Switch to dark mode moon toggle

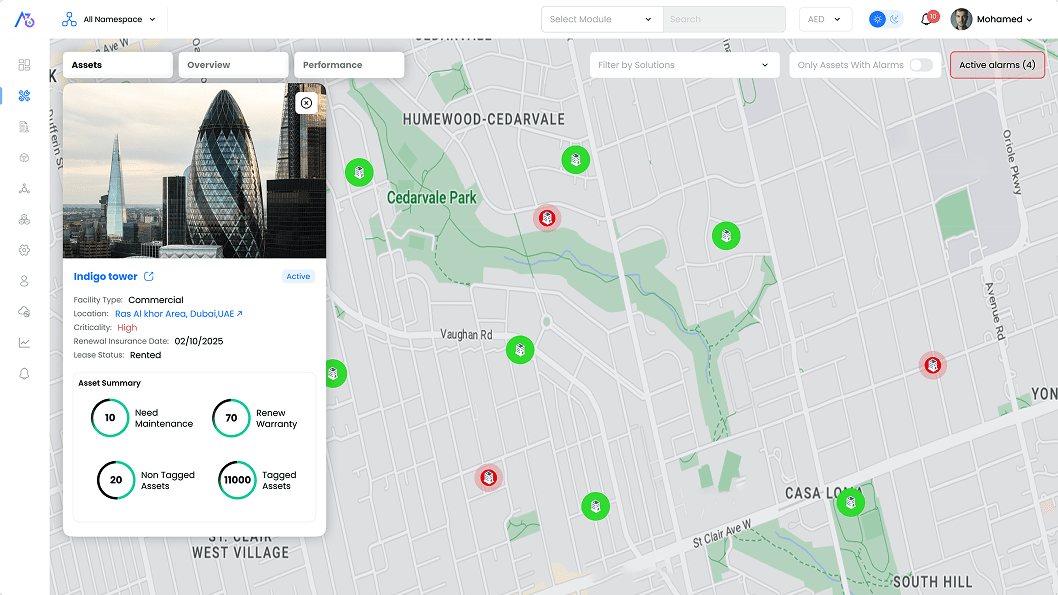(895, 19)
